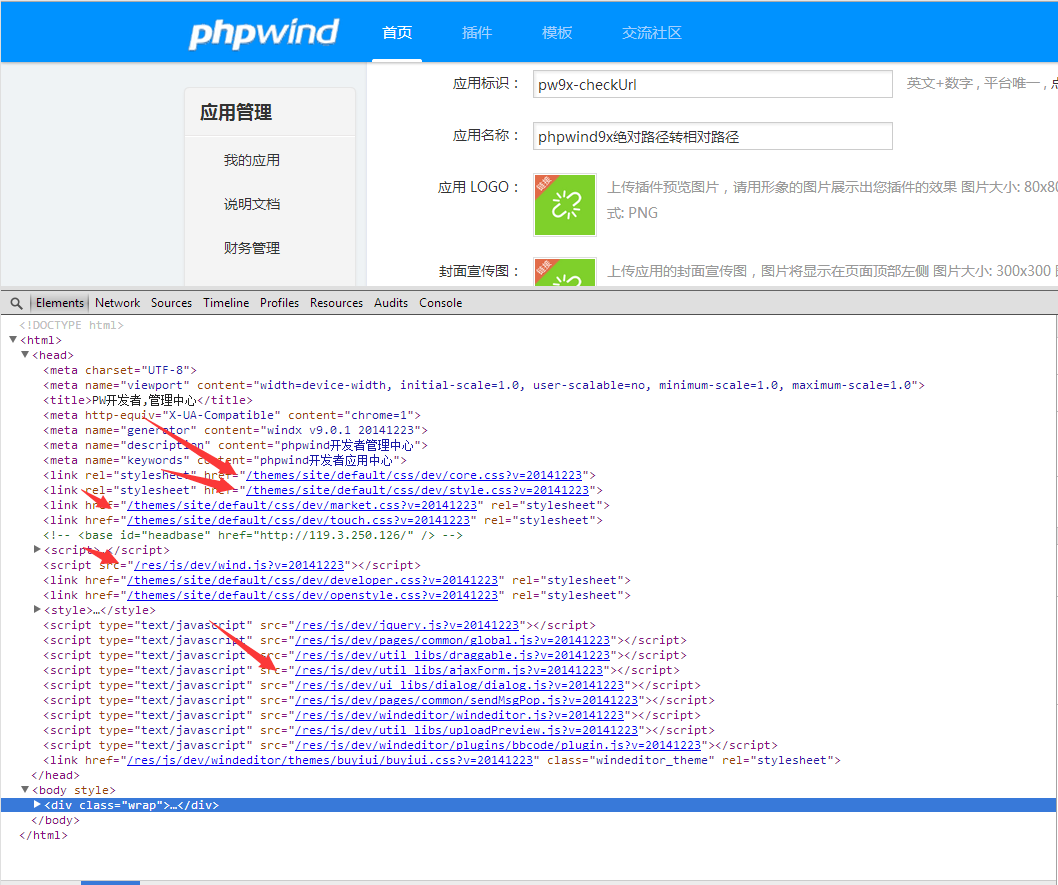Select the DOCTYPE html line
Image resolution: width=1058 pixels, height=885 pixels.
(x=72, y=324)
